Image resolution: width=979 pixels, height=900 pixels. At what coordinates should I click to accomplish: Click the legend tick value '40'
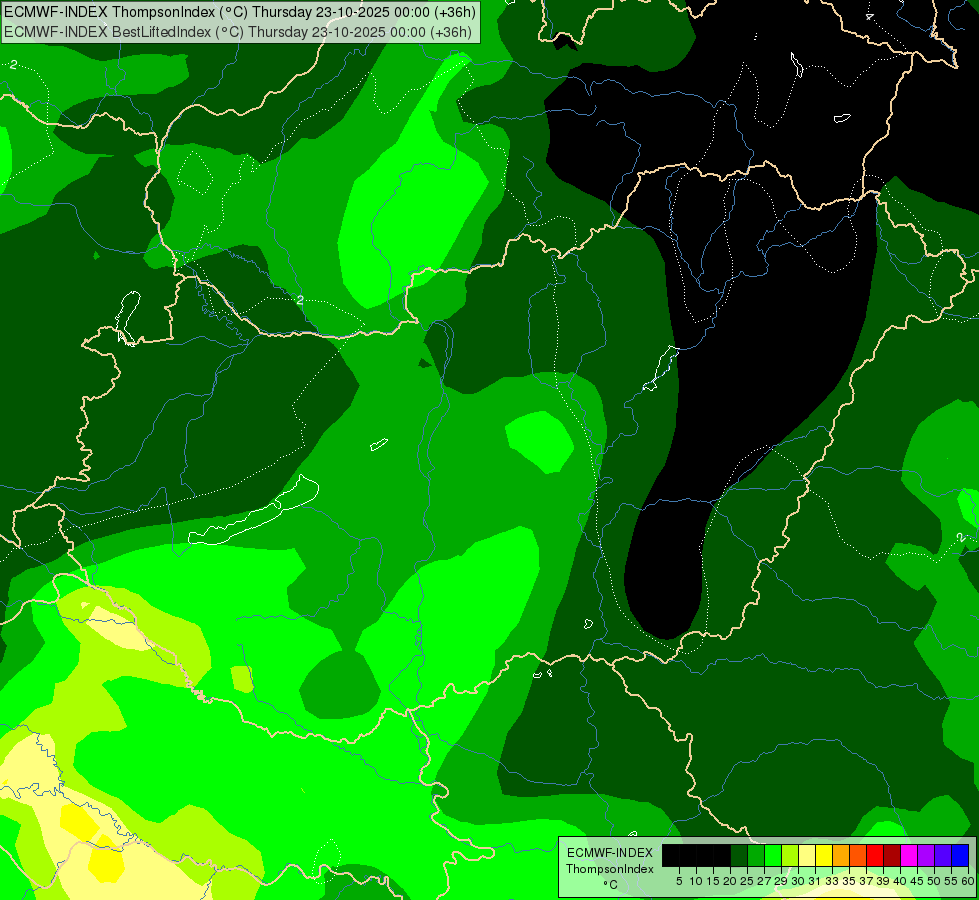click(900, 881)
